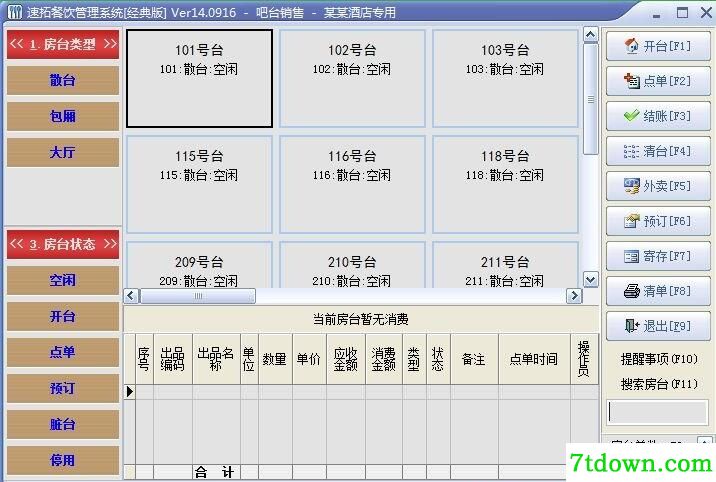Image resolution: width=716 pixels, height=482 pixels.
Task: Select table 115号台
Action: coord(199,184)
